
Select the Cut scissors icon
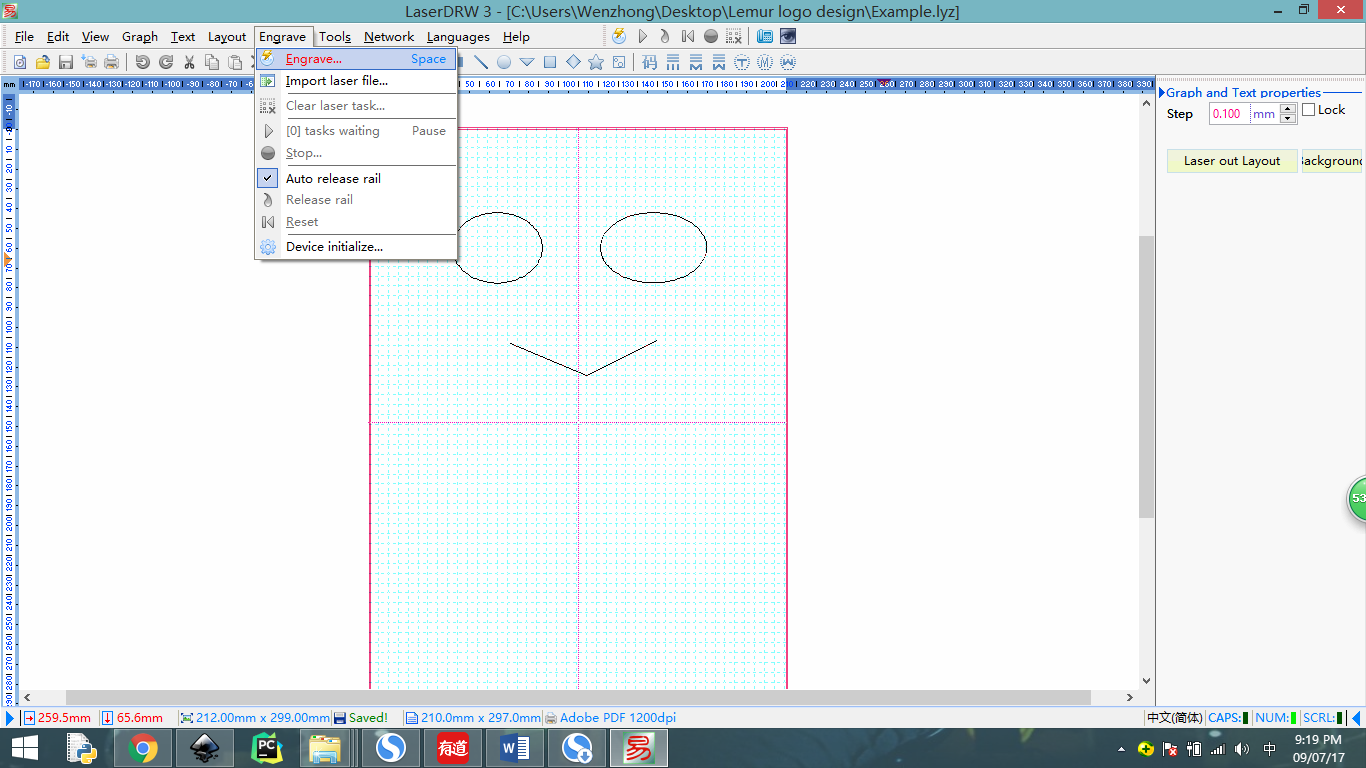click(188, 62)
